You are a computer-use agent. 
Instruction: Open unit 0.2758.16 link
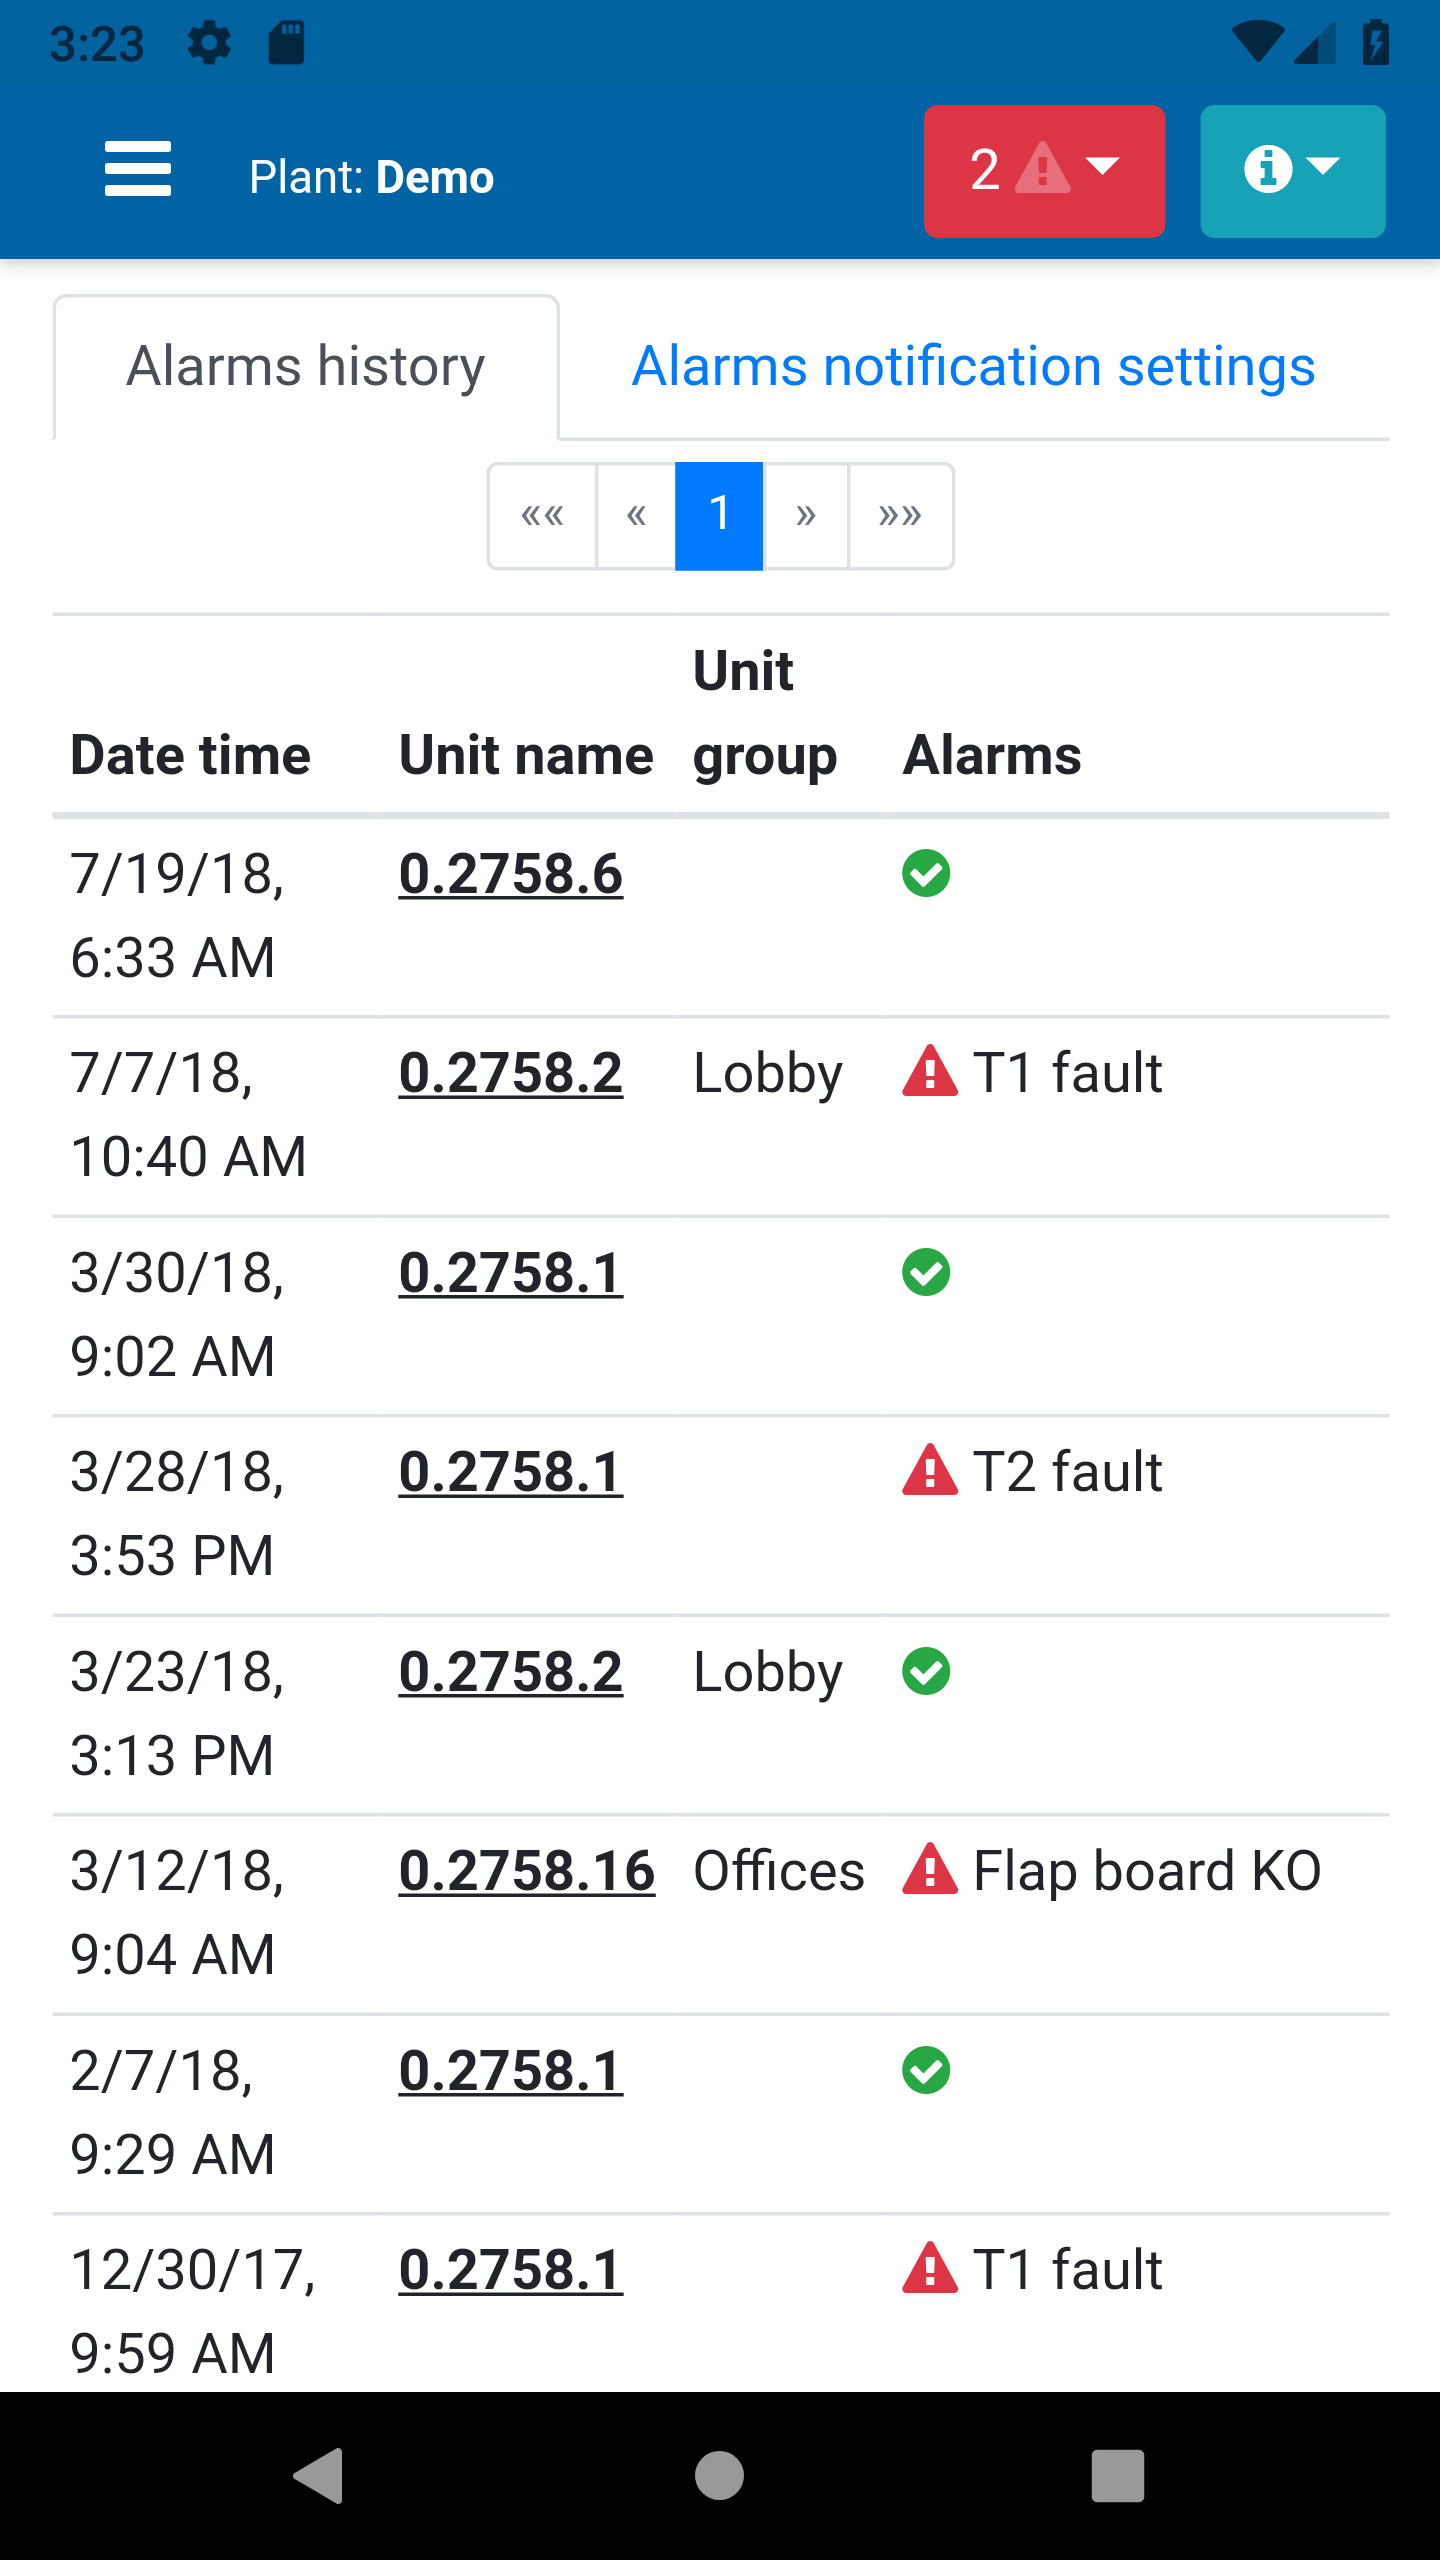click(x=526, y=1871)
